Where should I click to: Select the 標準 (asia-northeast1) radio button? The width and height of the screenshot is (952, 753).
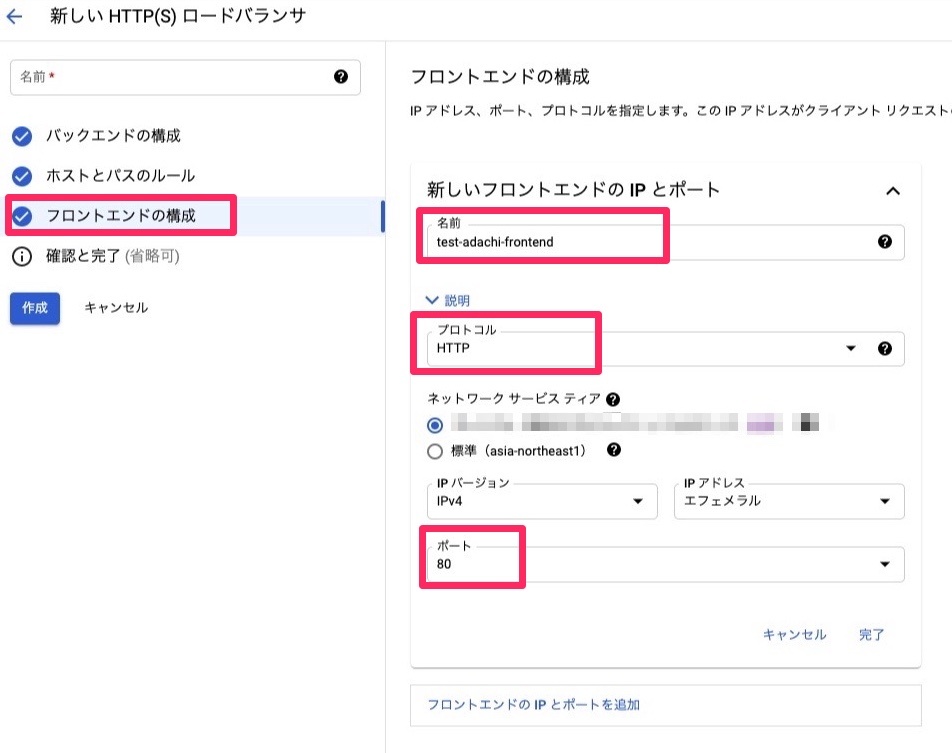435,450
